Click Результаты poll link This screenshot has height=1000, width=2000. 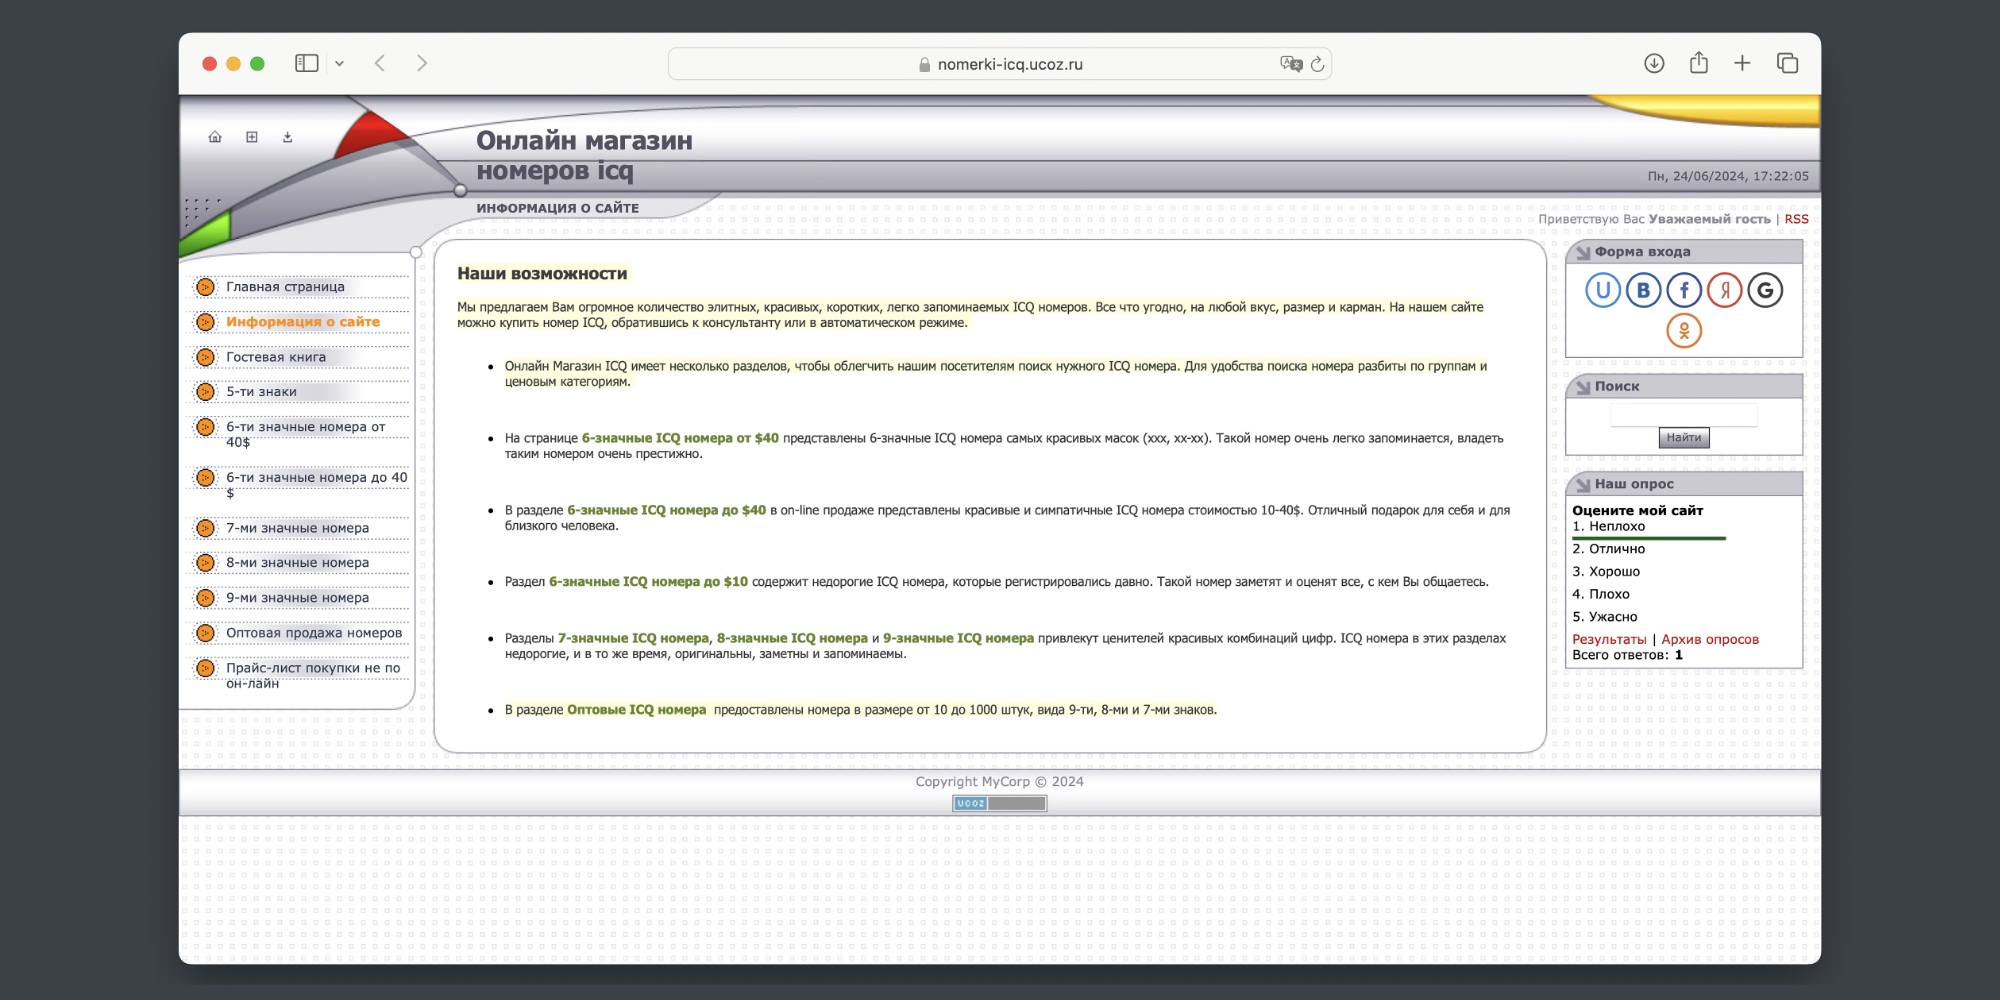tap(1609, 639)
